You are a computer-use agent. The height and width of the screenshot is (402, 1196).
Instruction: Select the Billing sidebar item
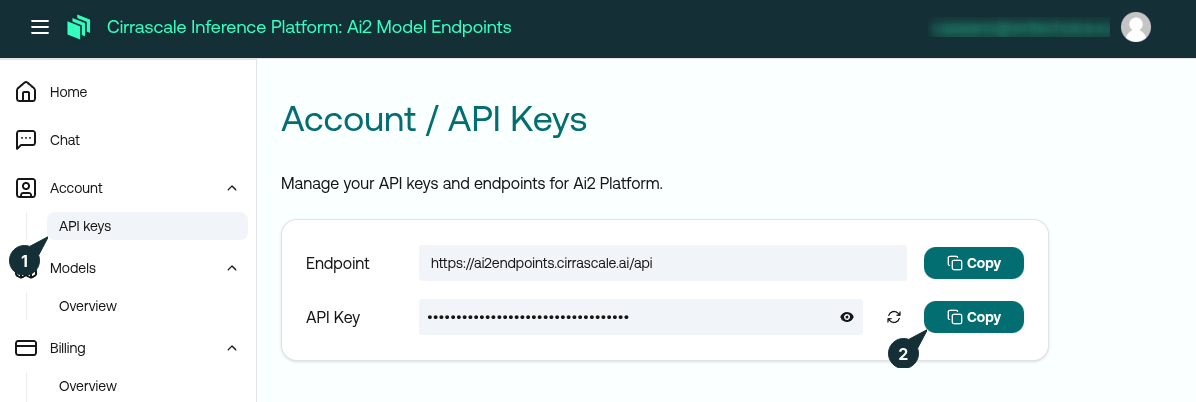click(68, 348)
